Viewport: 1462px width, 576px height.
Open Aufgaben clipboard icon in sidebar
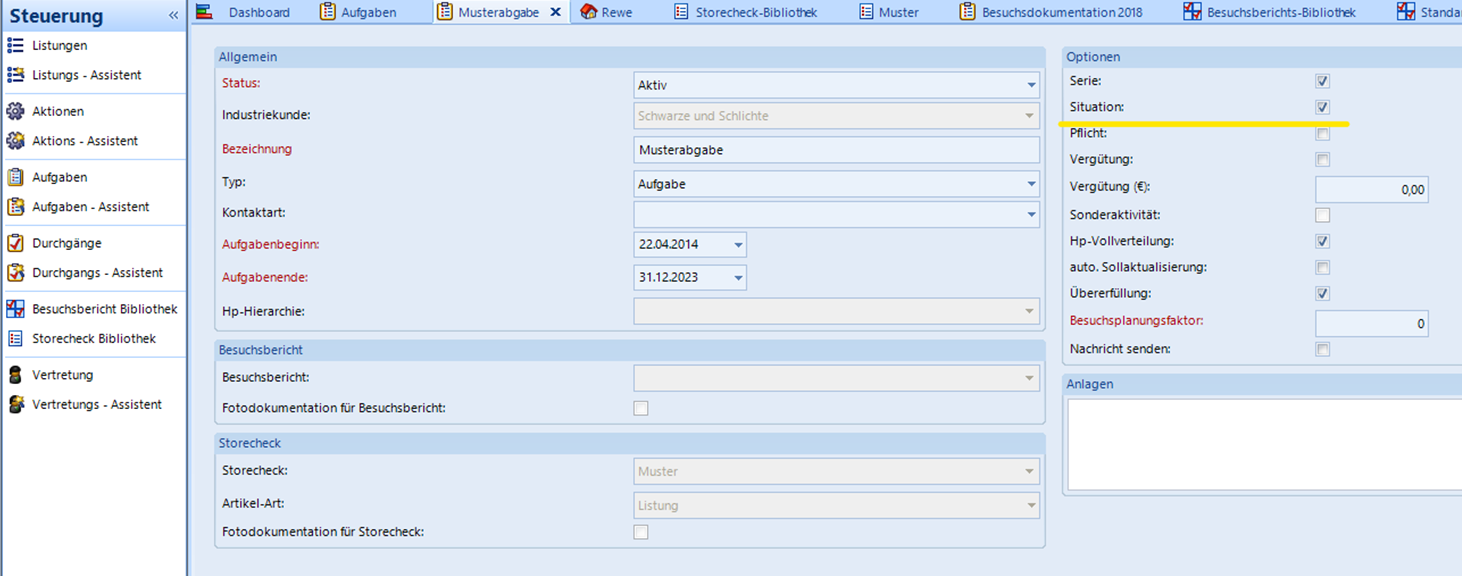click(15, 178)
